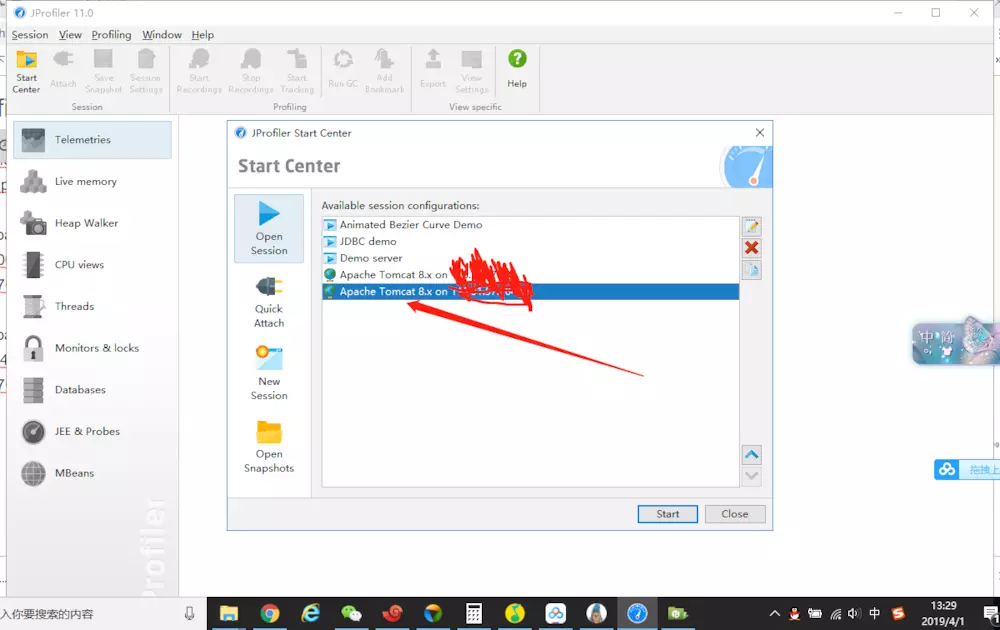The image size is (1000, 630).
Task: Click the Stop Recordings toolbar icon
Action: (251, 71)
